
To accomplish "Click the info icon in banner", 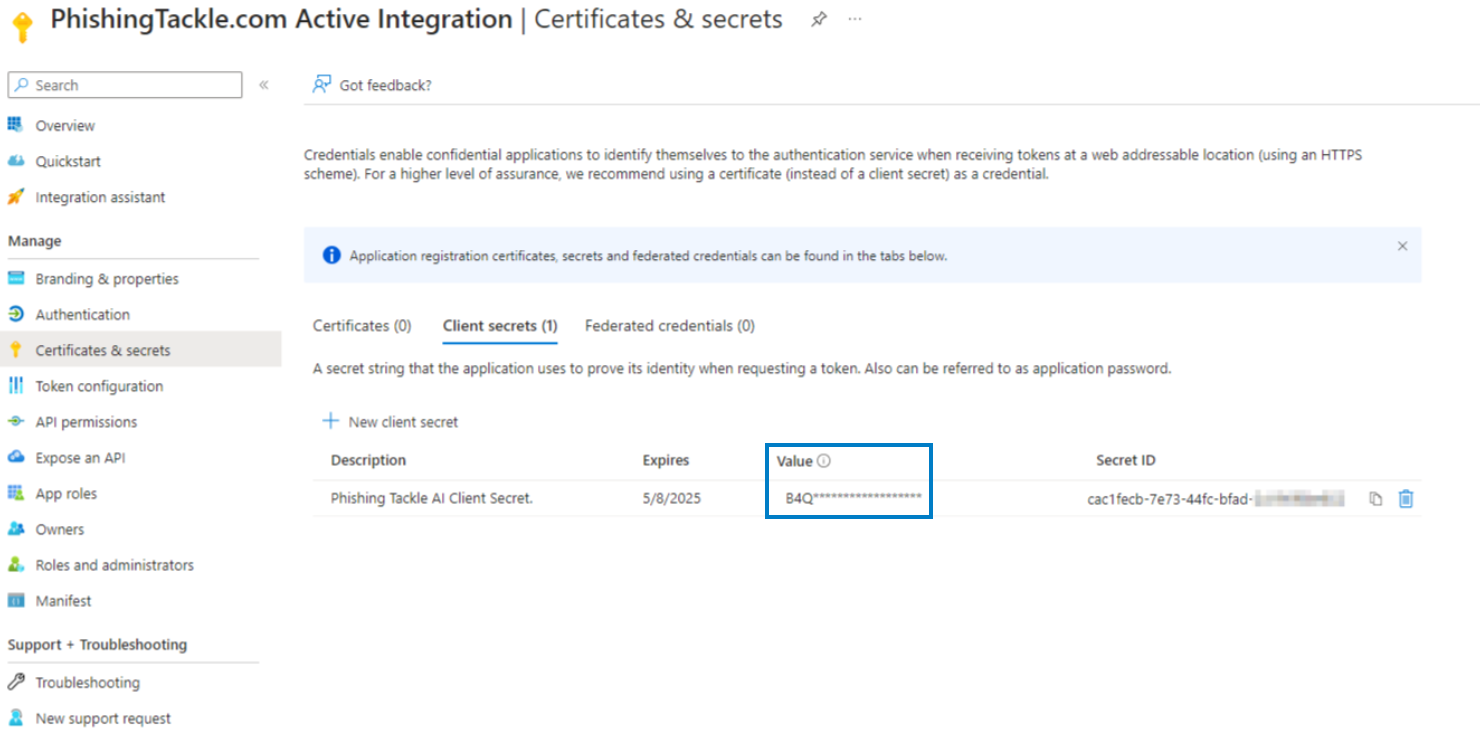I will pyautogui.click(x=332, y=255).
